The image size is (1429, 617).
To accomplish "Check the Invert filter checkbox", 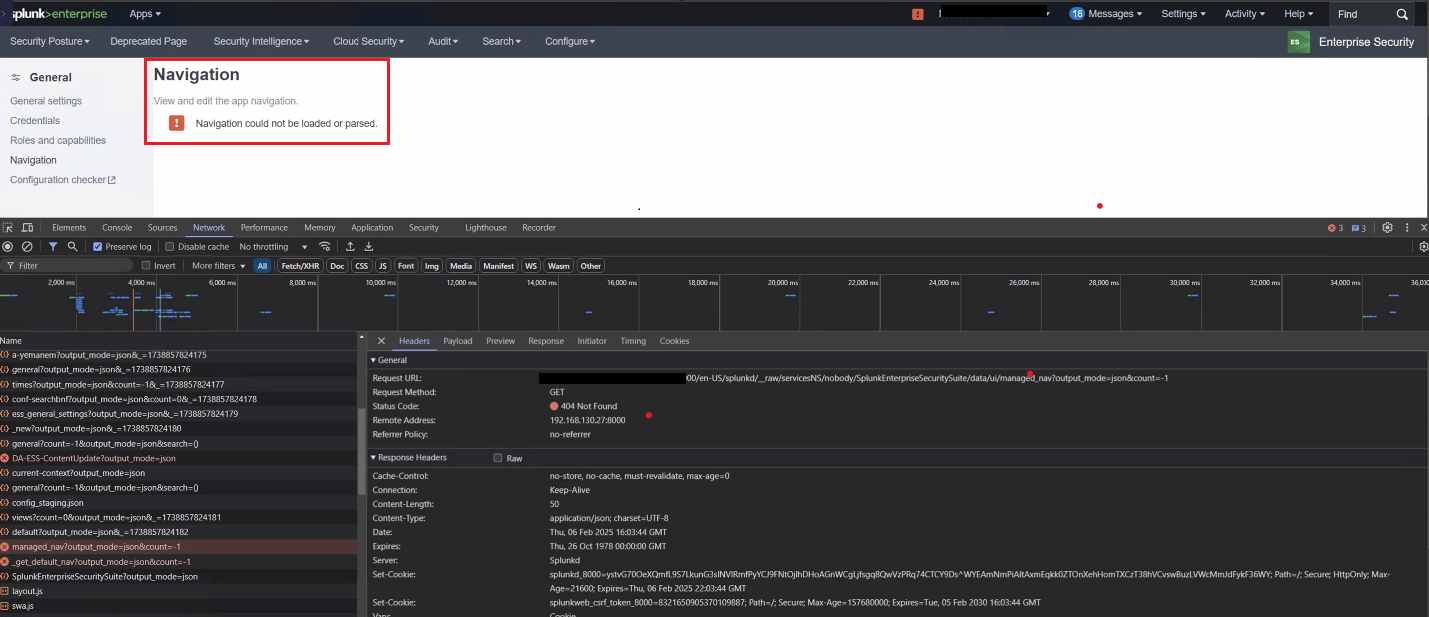I will click(147, 266).
